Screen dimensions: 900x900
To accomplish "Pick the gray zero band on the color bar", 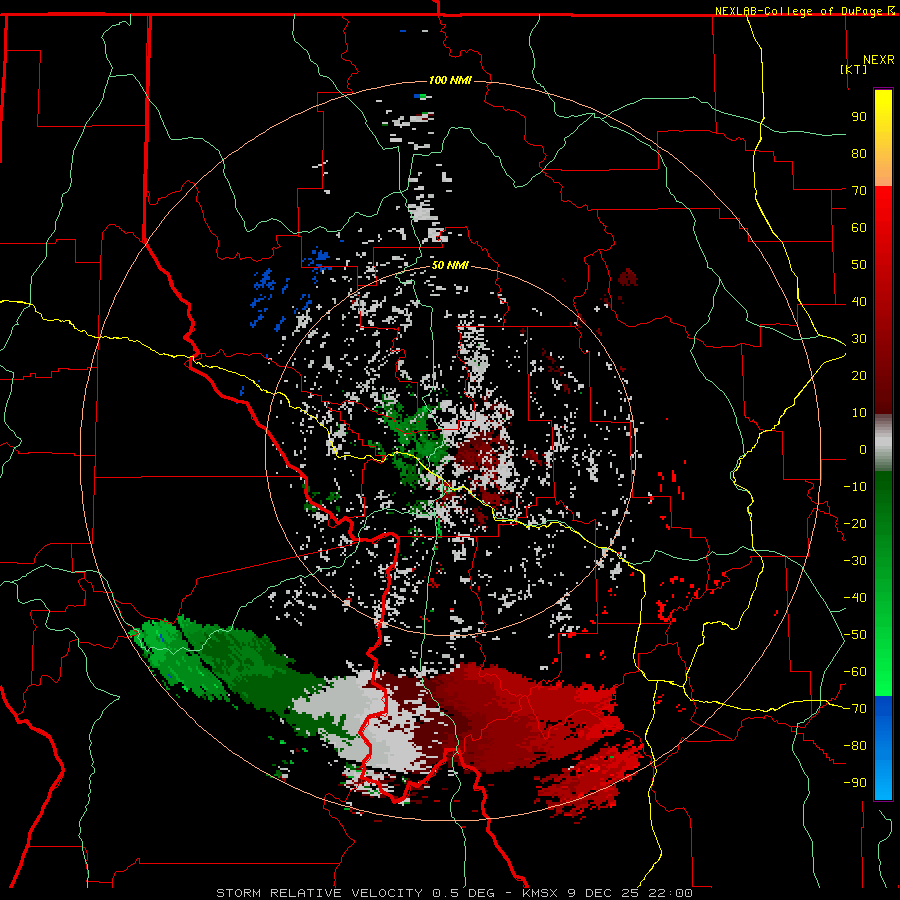I will 883,443.
